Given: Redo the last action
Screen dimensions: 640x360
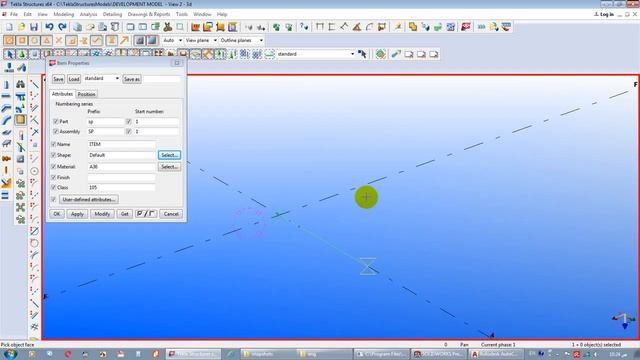Looking at the screenshot, I should [x=62, y=27].
